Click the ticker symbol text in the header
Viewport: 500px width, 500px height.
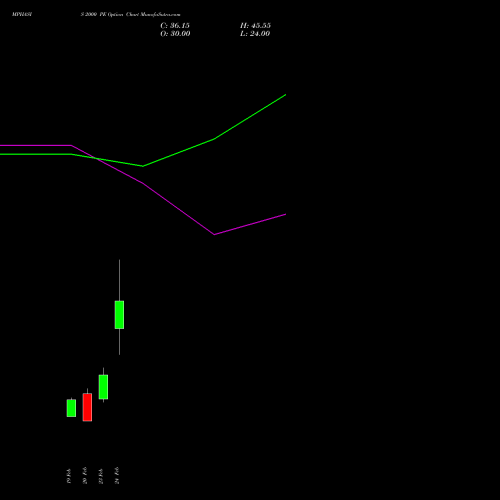click(x=22, y=15)
